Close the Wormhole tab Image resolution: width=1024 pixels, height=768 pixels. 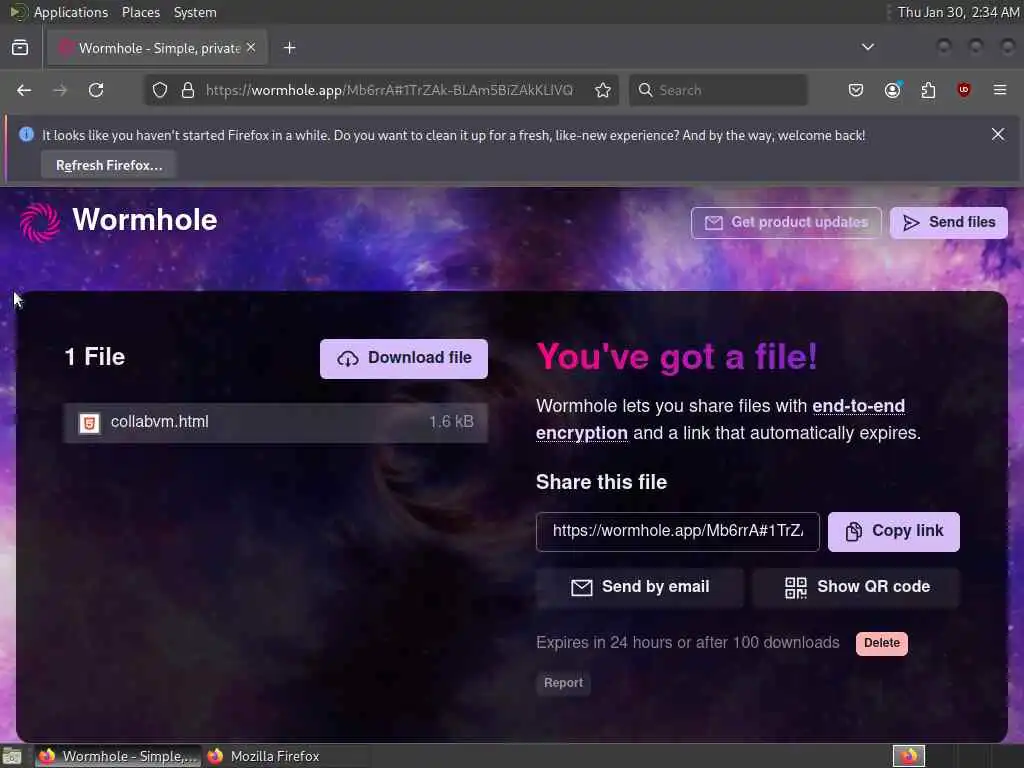[251, 48]
